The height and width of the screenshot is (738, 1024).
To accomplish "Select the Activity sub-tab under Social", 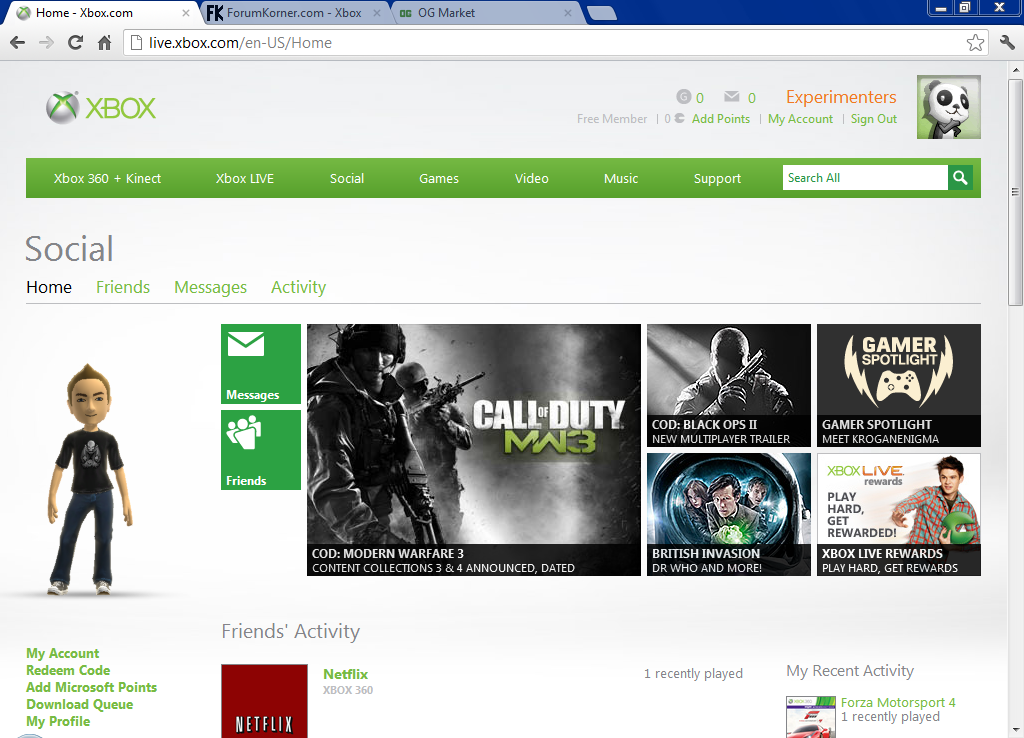I will pyautogui.click(x=298, y=287).
